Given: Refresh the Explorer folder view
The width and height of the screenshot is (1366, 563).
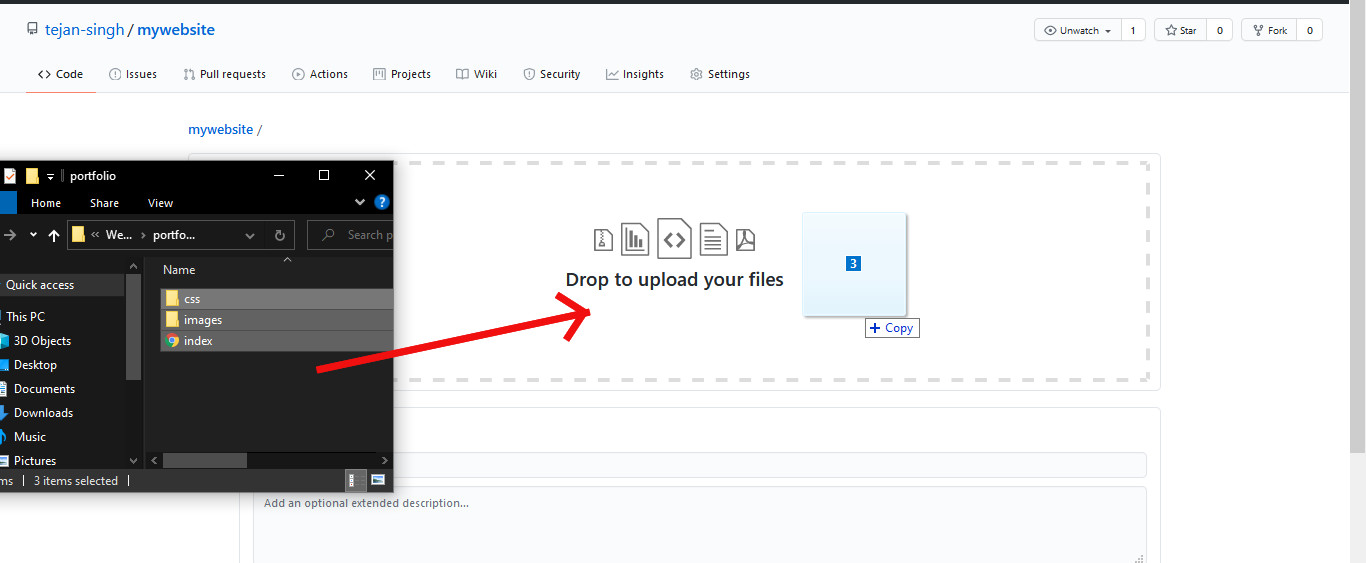Looking at the screenshot, I should pyautogui.click(x=280, y=236).
